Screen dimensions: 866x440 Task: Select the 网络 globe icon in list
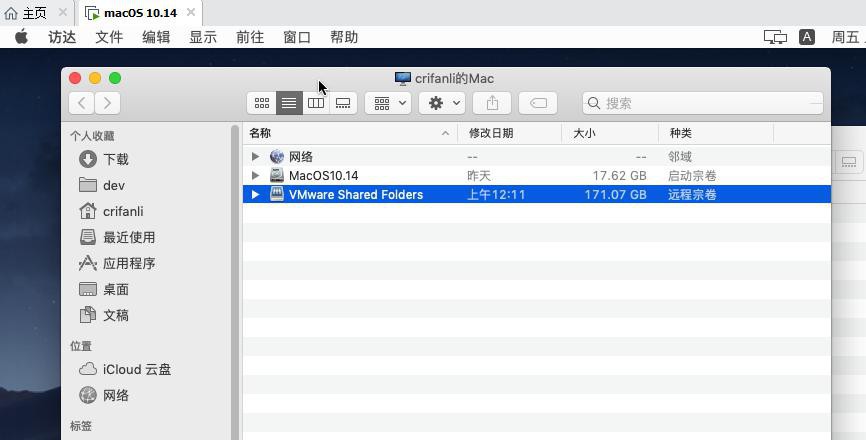coord(277,157)
